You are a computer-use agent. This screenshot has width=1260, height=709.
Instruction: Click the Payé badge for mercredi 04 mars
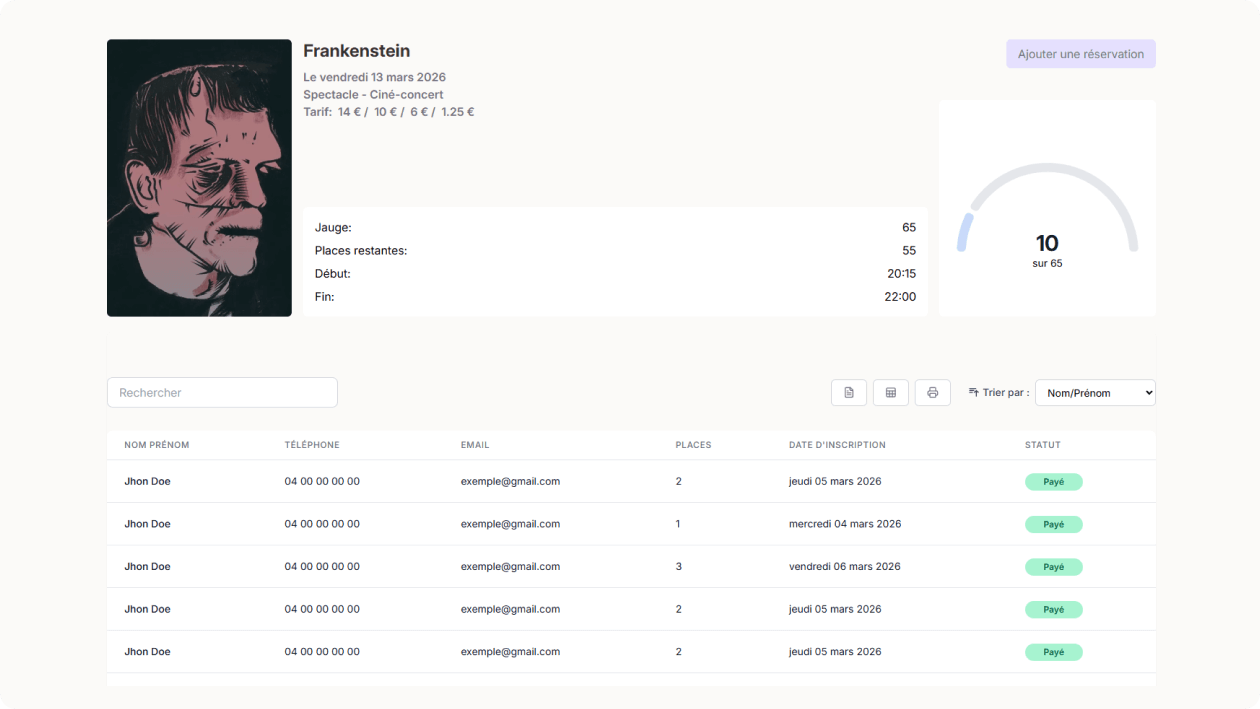point(1053,524)
